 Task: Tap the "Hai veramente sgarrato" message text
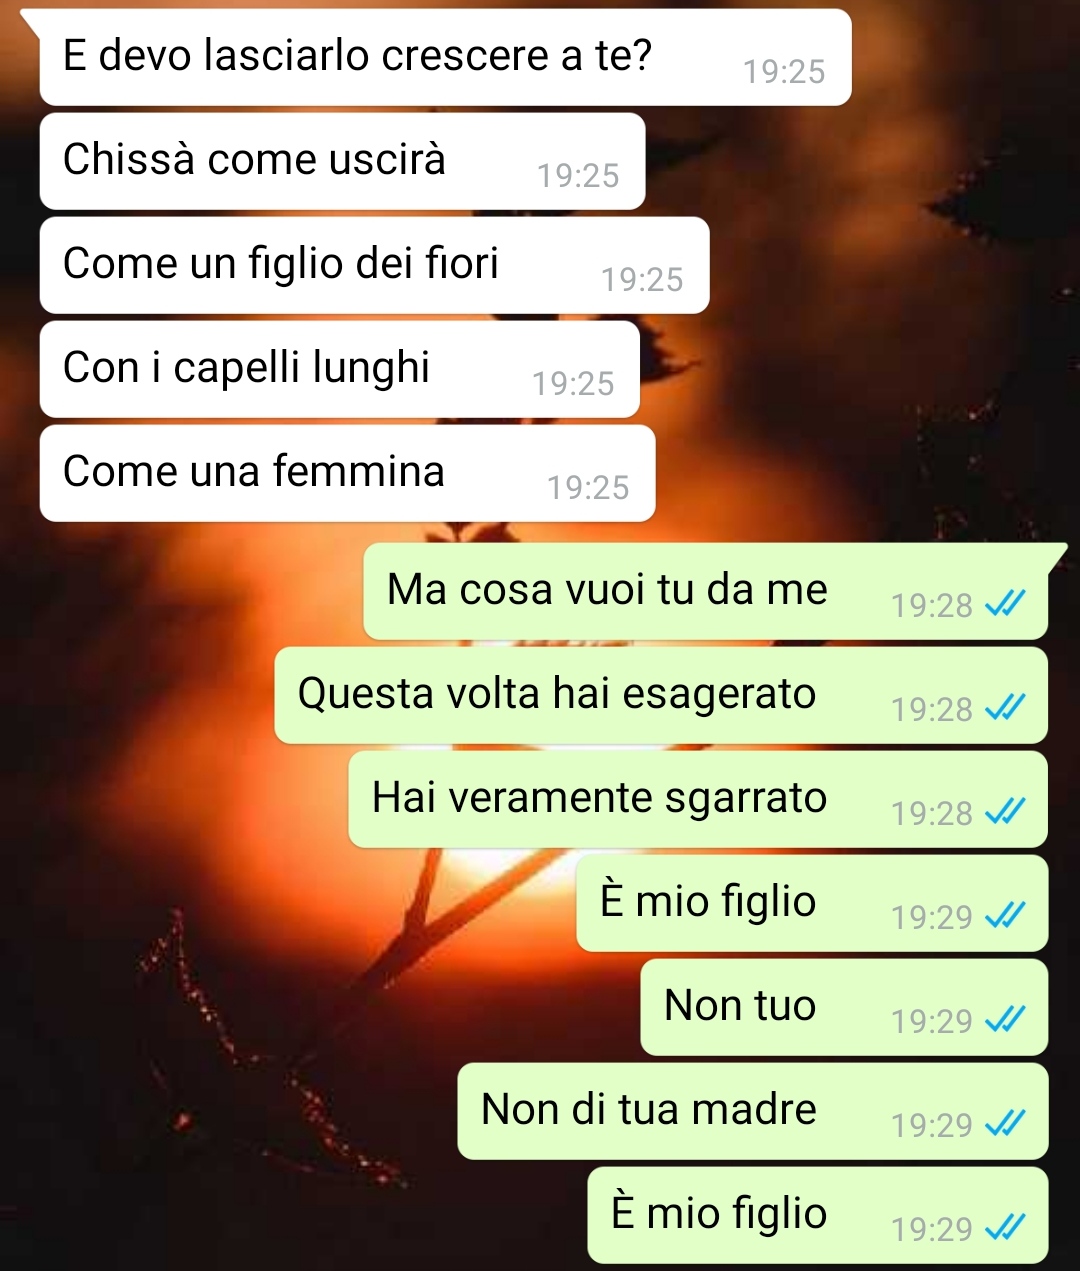pos(599,798)
